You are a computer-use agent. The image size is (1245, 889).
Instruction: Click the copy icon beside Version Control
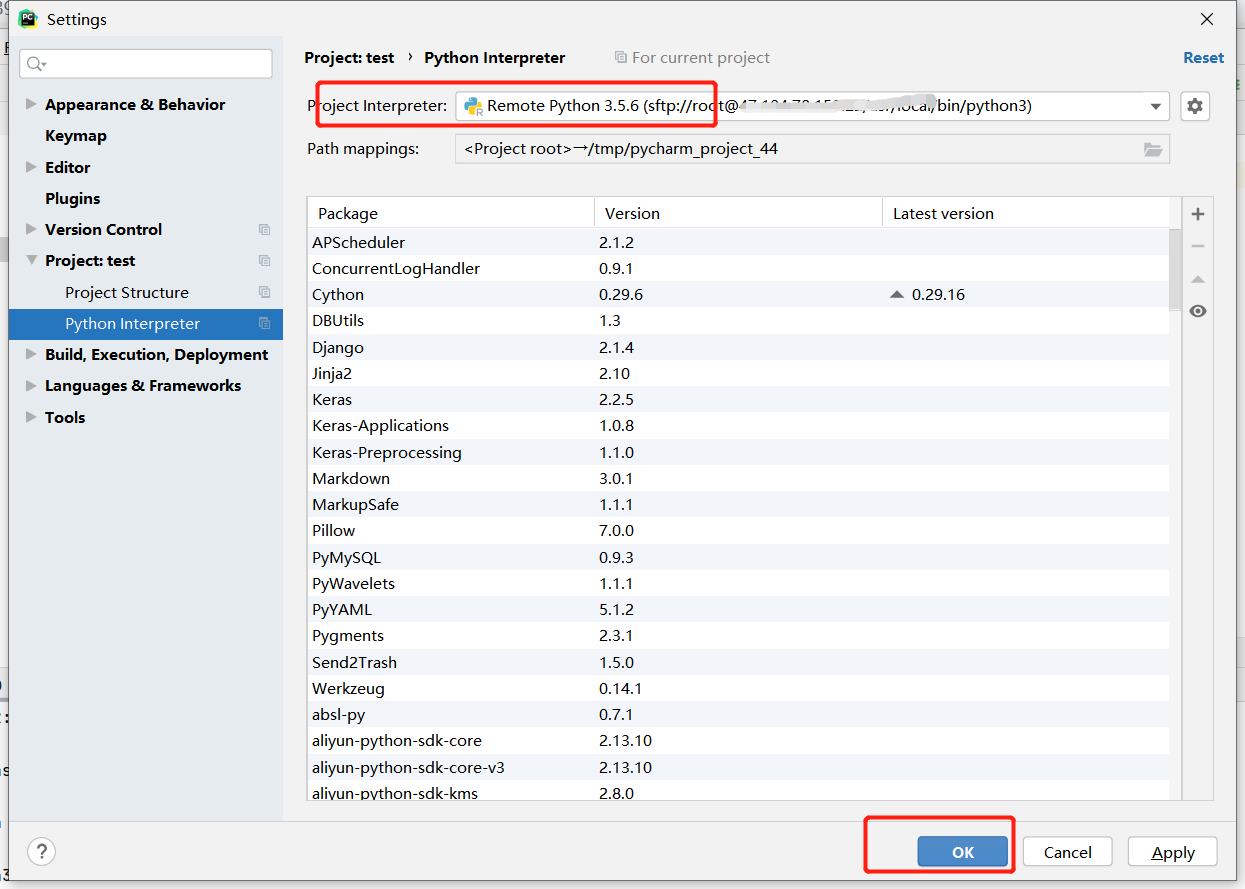tap(264, 230)
